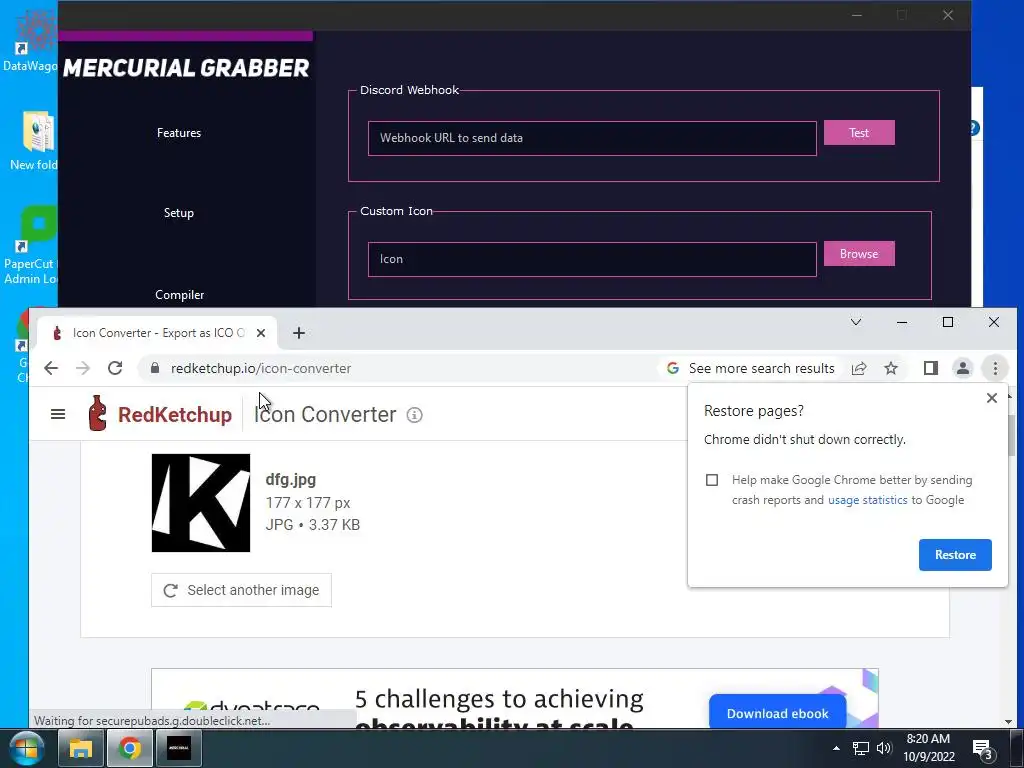Viewport: 1024px width, 768px height.
Task: Open notification center icon
Action: tap(983, 749)
